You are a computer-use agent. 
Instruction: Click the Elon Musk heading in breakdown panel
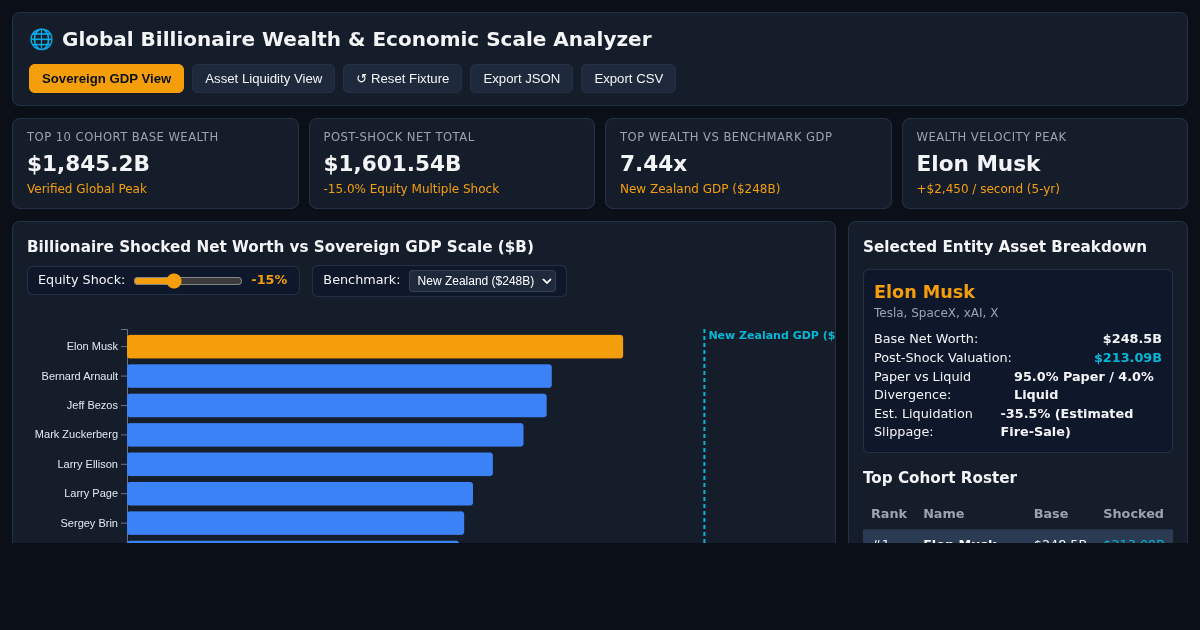pyautogui.click(x=924, y=292)
